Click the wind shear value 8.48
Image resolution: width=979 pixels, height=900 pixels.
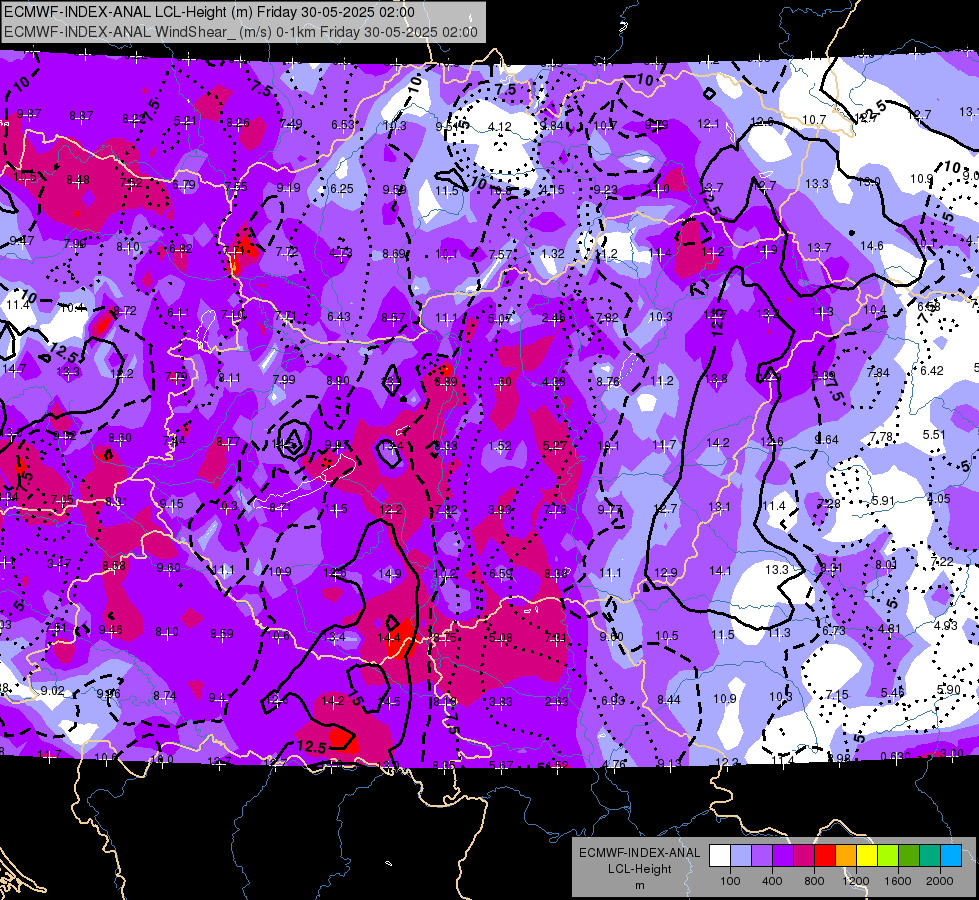[x=78, y=180]
